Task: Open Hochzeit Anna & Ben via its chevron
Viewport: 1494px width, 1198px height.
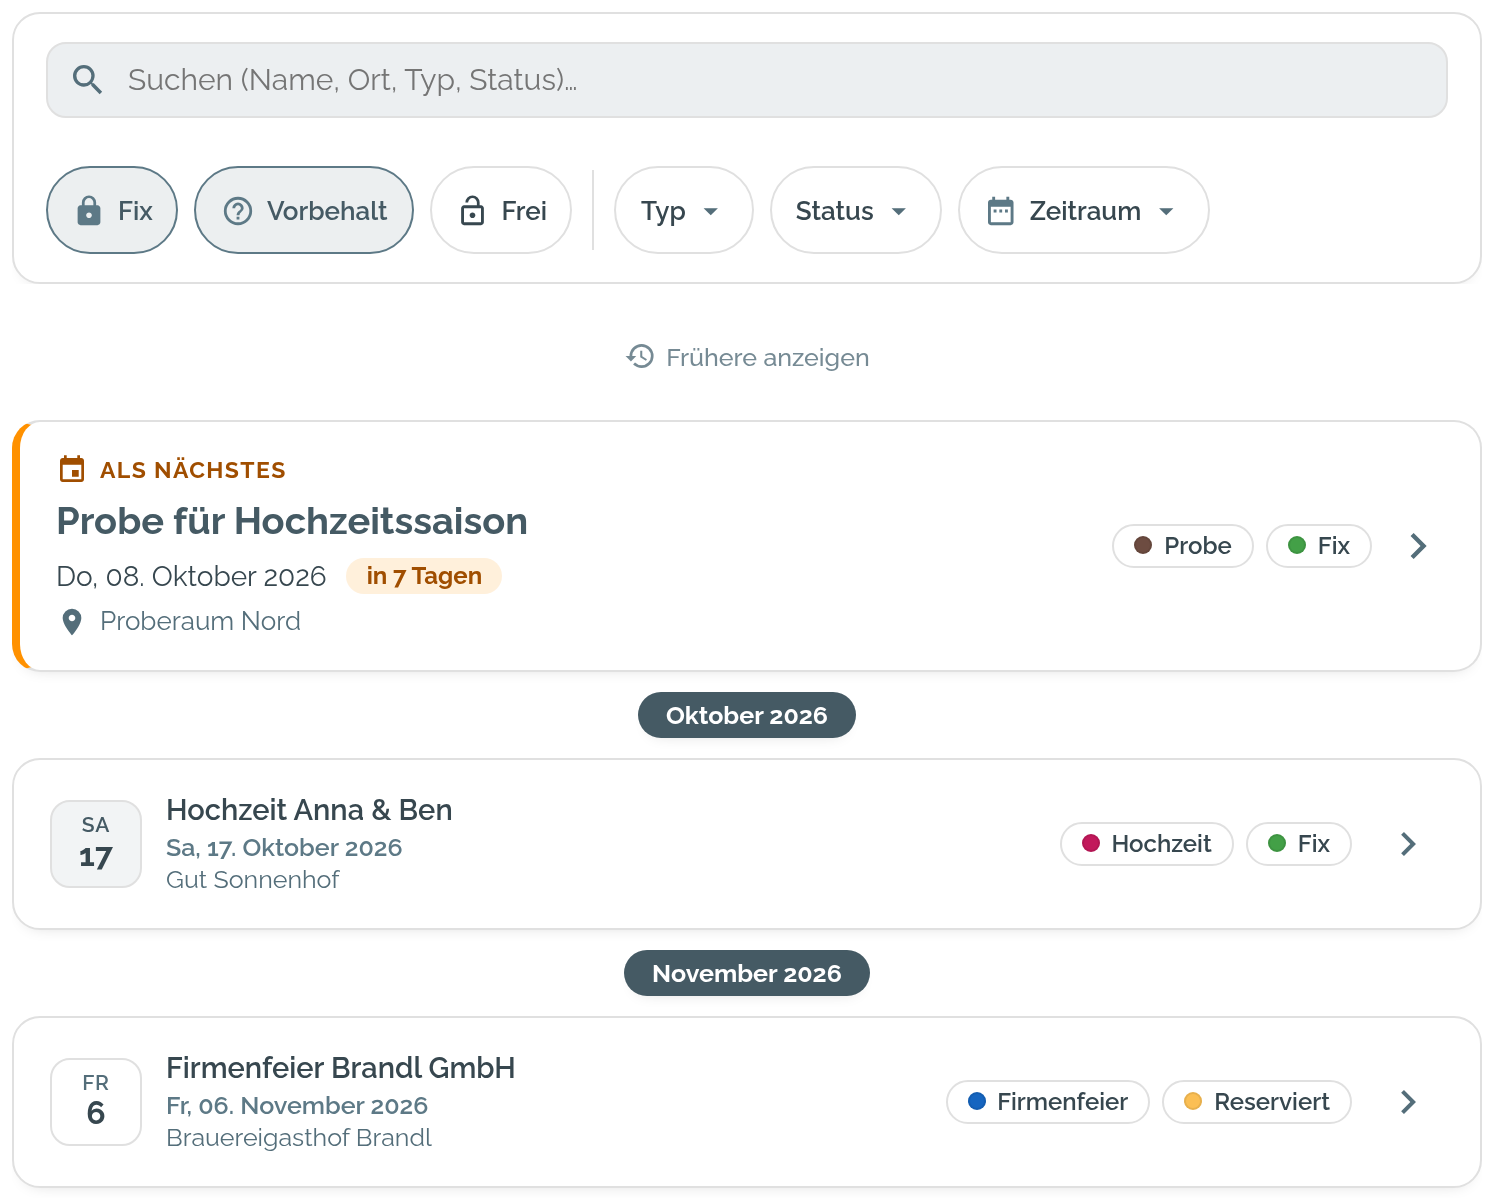Action: point(1408,844)
